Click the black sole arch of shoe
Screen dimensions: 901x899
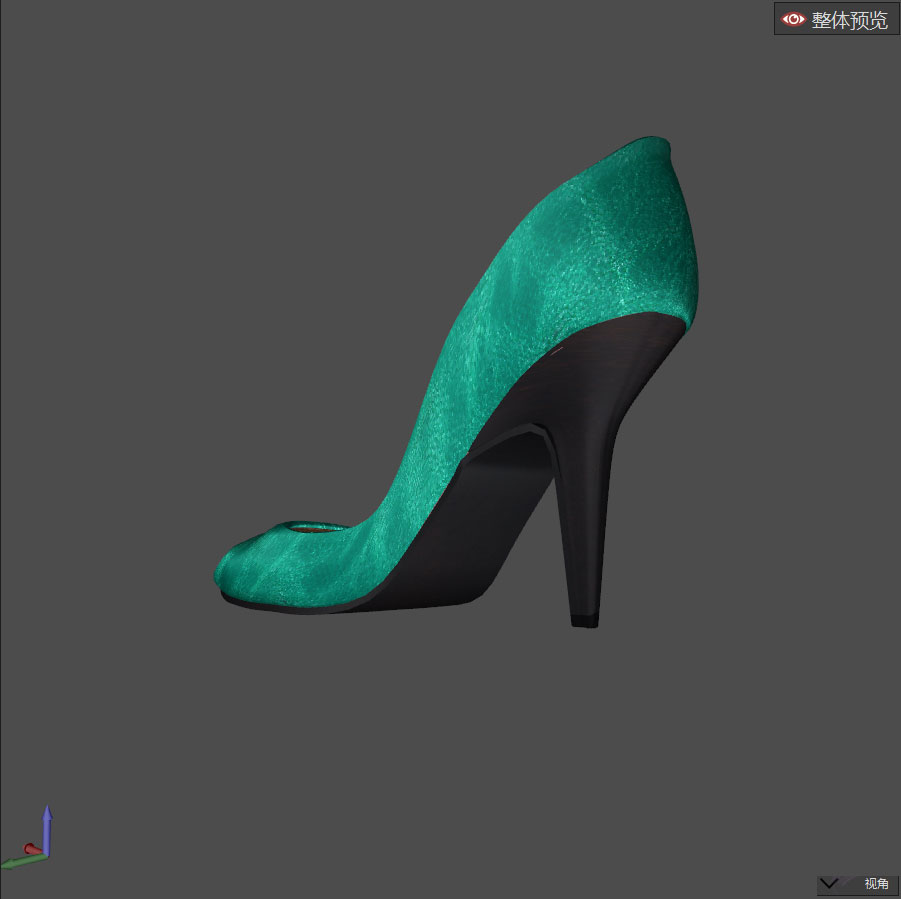[471, 528]
